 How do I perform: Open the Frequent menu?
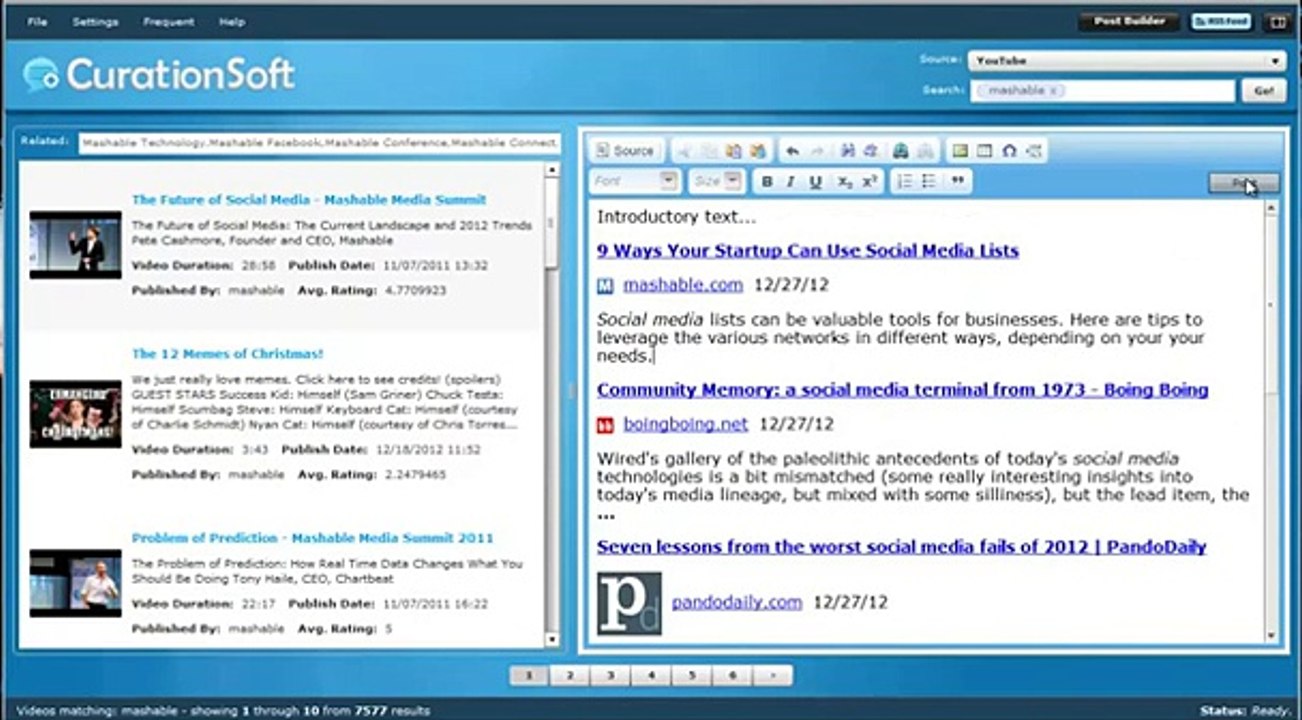point(167,22)
